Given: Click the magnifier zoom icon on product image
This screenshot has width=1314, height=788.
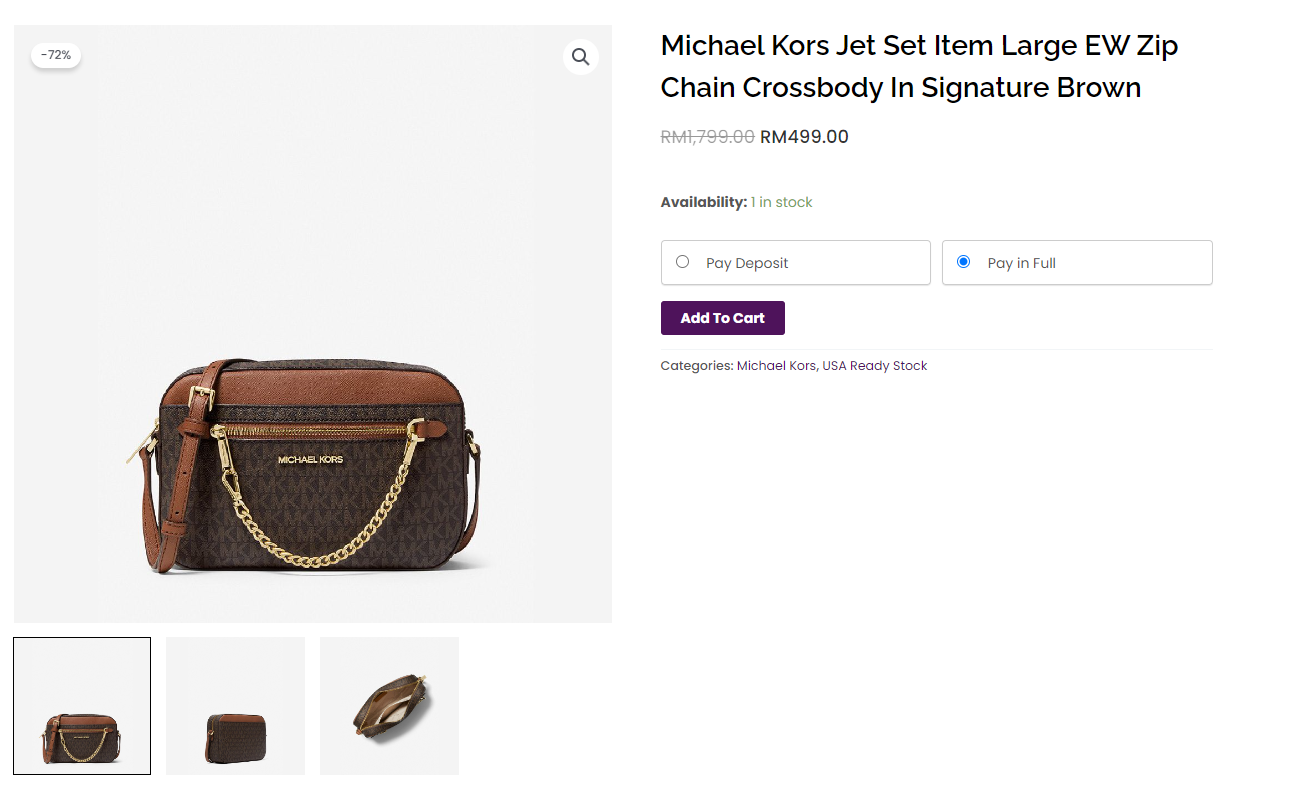Looking at the screenshot, I should pos(580,57).
